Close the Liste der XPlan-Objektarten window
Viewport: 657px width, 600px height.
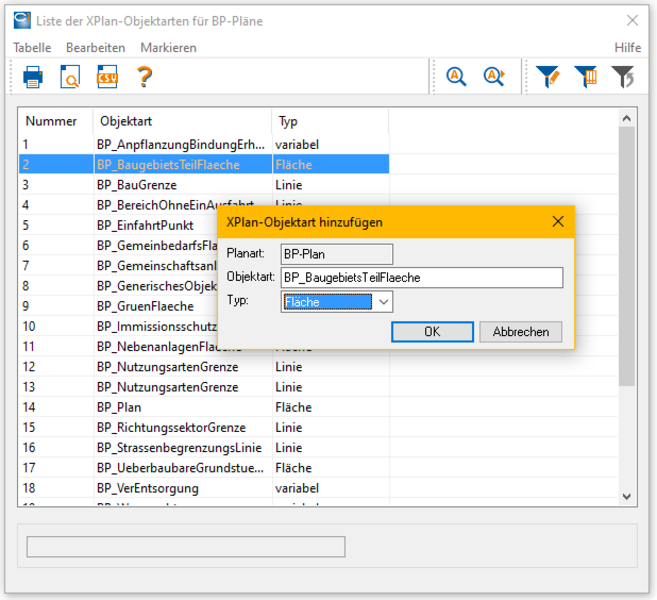[632, 20]
